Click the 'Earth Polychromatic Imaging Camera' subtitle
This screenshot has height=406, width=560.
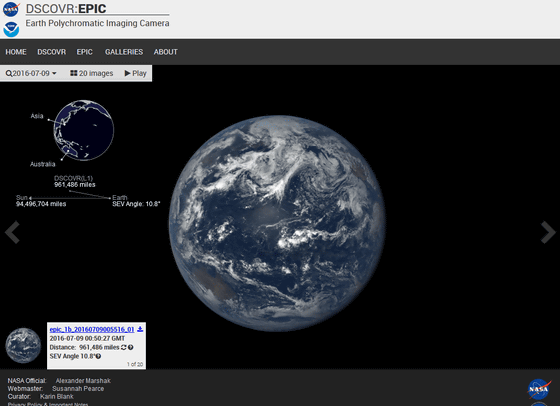[98, 24]
